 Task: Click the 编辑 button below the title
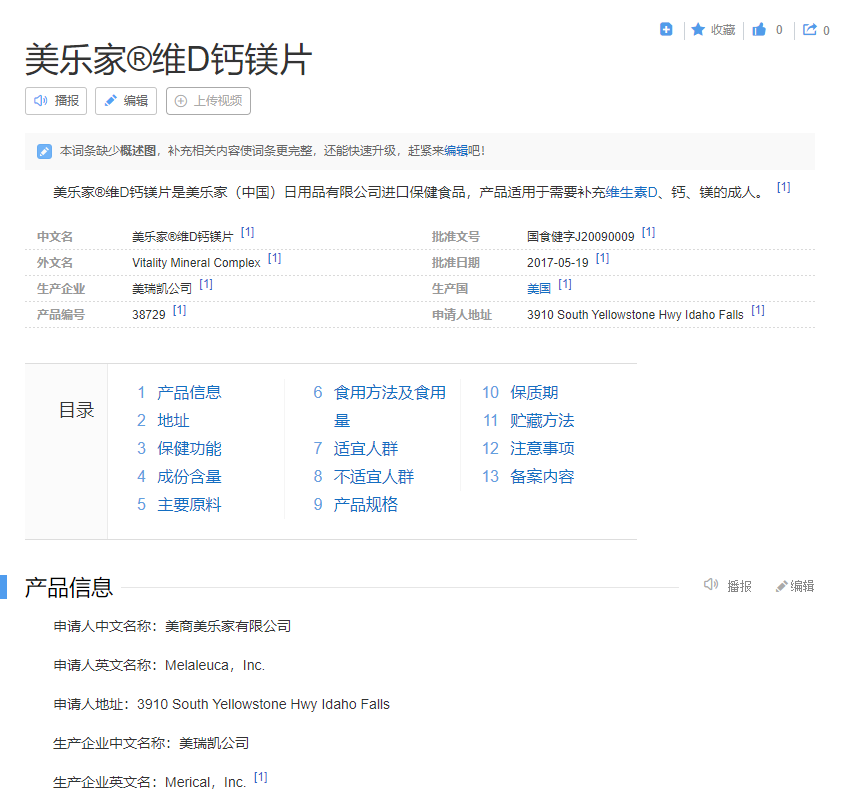pos(126,101)
